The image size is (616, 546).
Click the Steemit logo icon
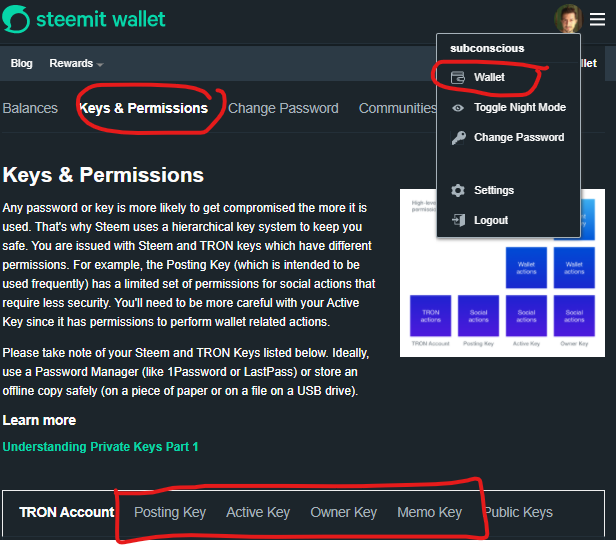tap(17, 18)
